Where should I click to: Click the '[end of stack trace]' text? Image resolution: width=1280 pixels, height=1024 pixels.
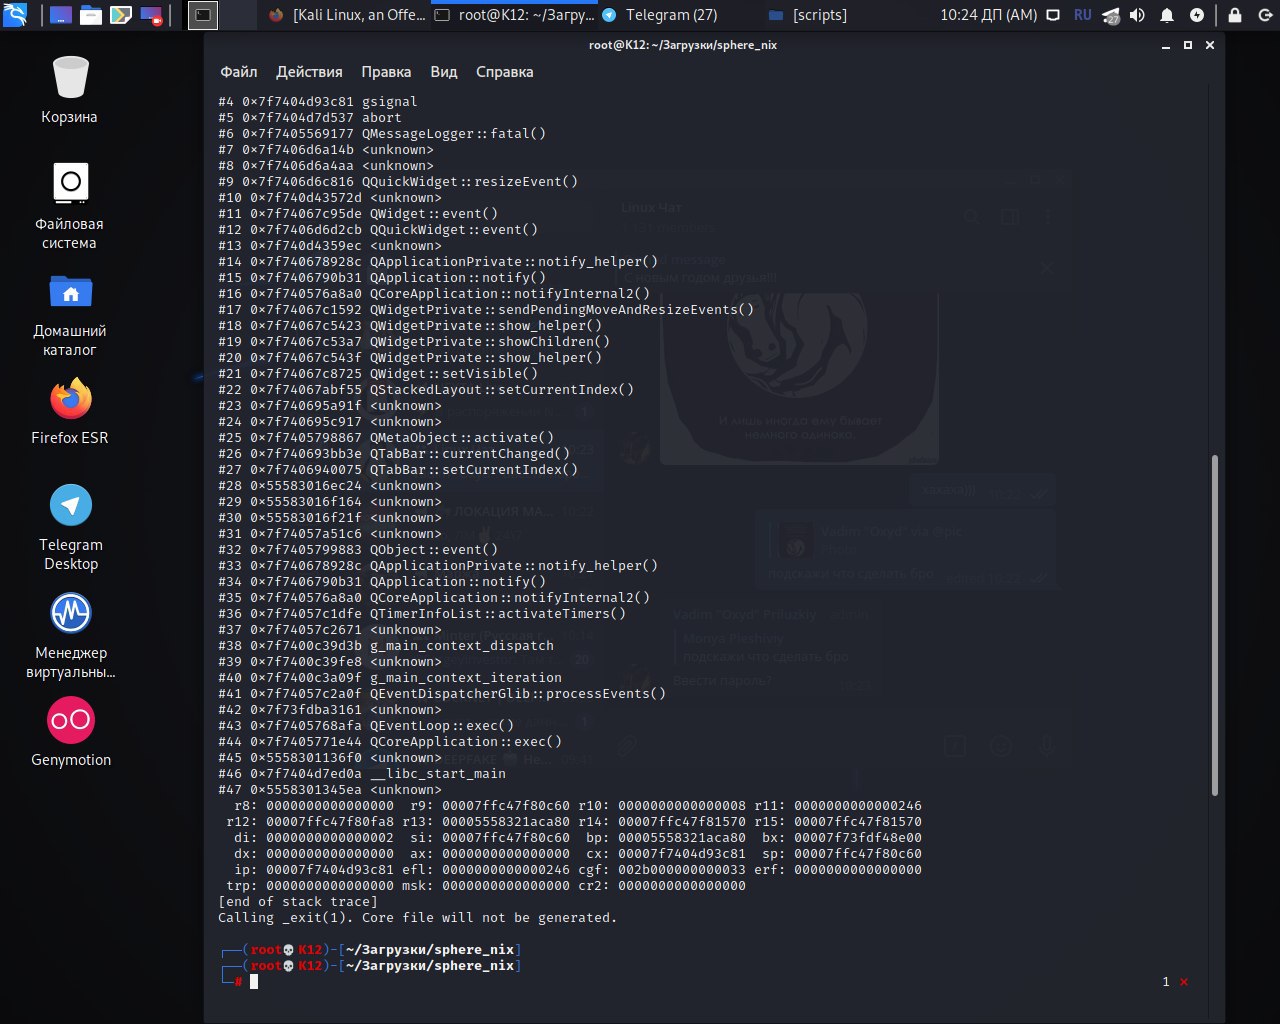(298, 901)
